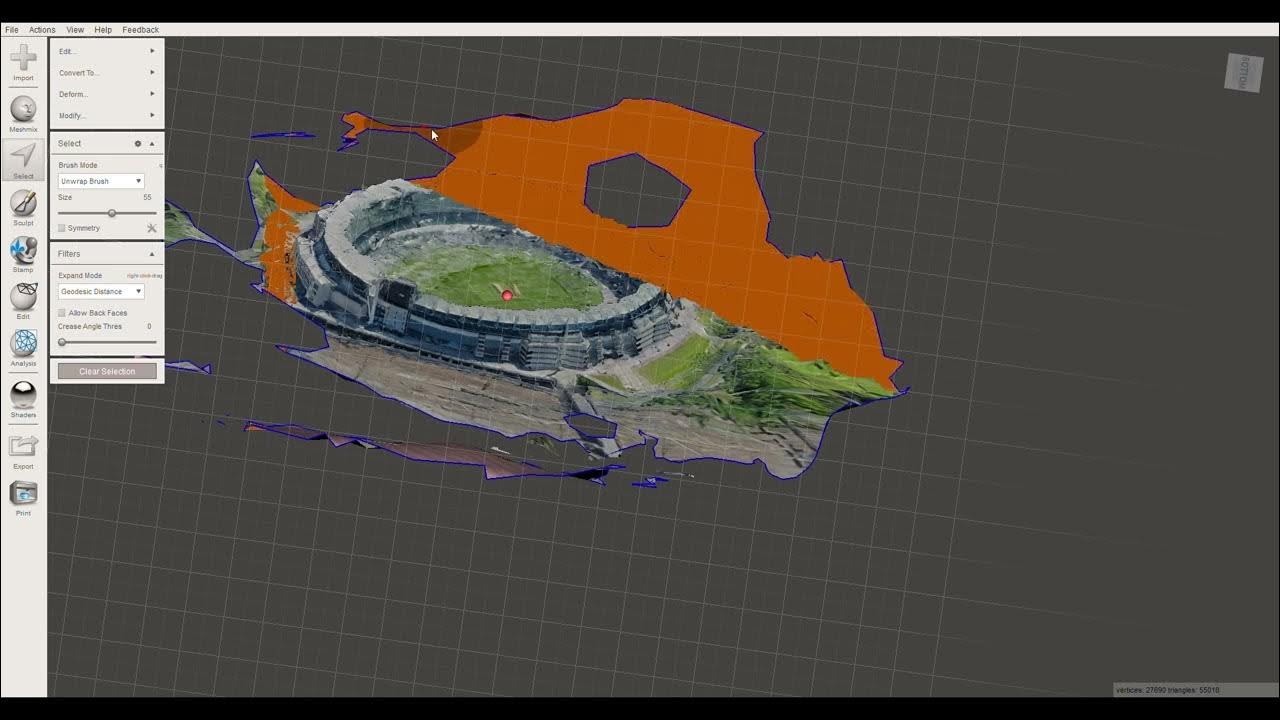Expand the Convert To... submenu
The image size is (1280, 720).
(x=107, y=73)
